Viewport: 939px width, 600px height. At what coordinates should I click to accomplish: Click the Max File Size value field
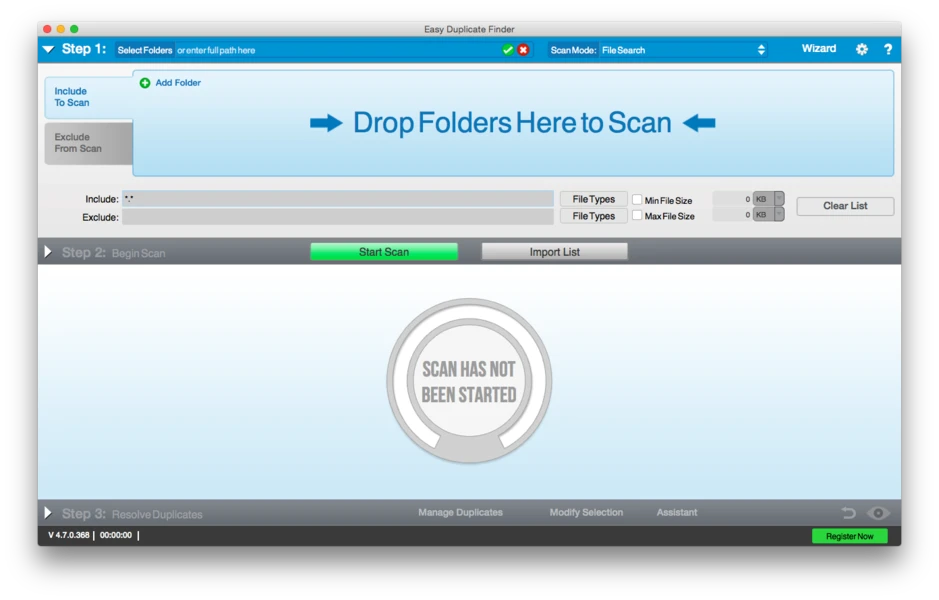(x=732, y=214)
